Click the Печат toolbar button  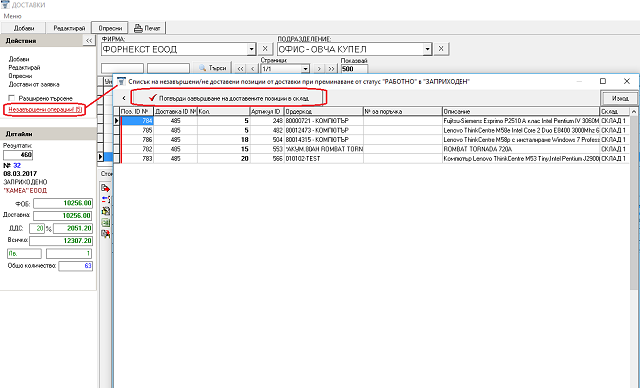[x=148, y=28]
